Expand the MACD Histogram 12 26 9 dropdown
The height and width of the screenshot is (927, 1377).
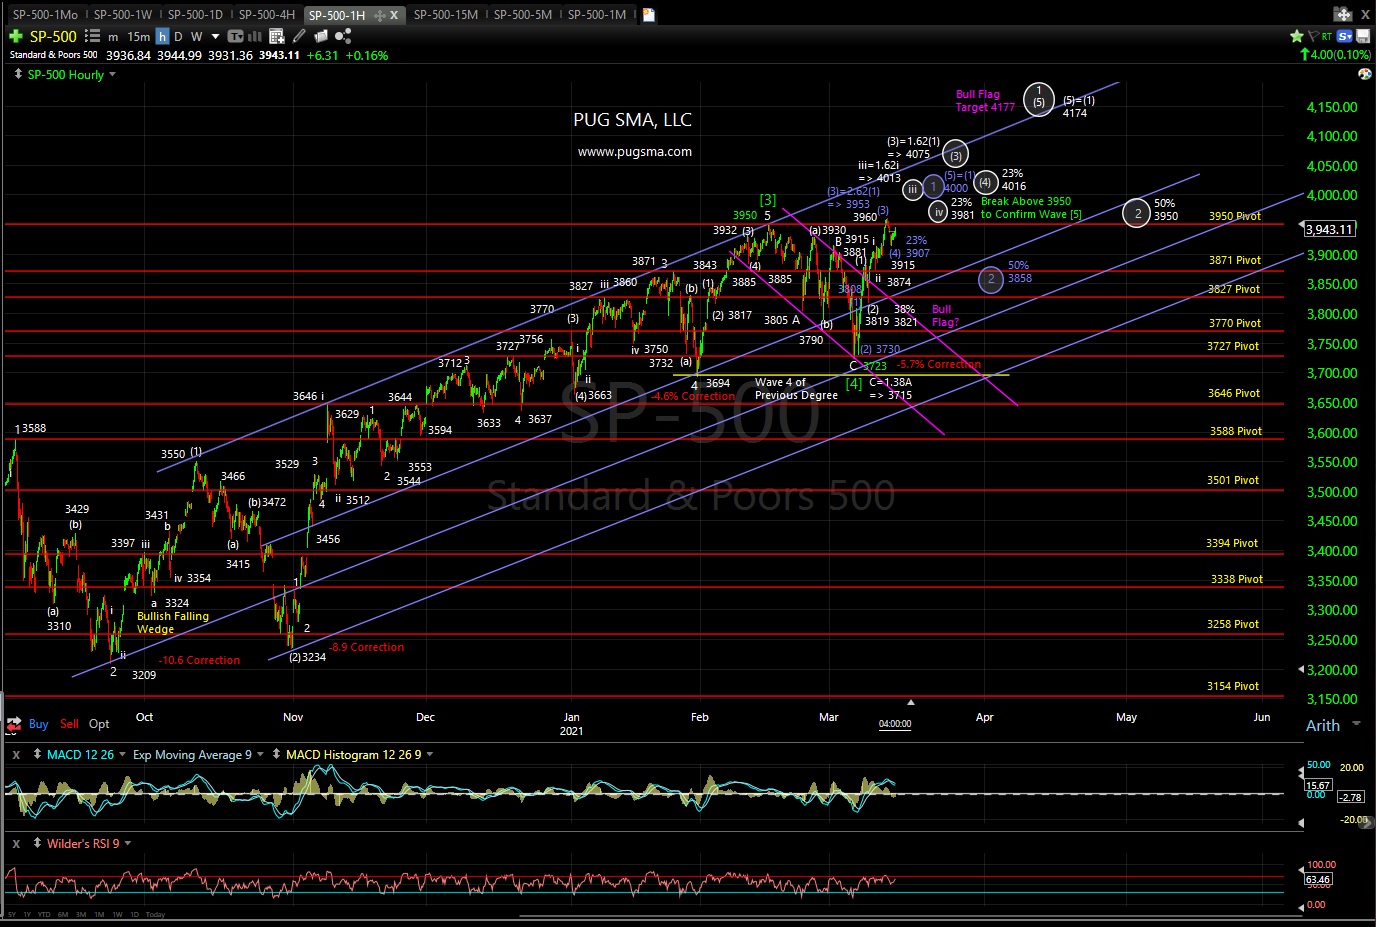pyautogui.click(x=430, y=754)
